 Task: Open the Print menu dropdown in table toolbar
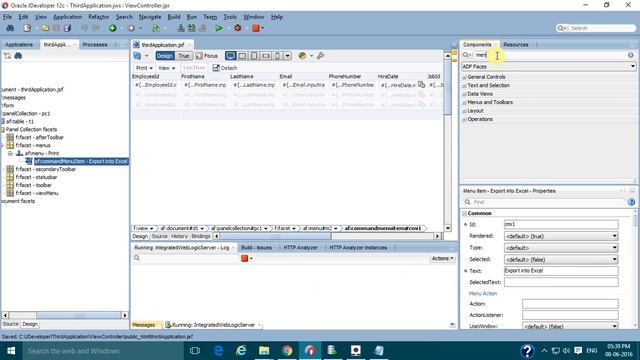coord(144,68)
